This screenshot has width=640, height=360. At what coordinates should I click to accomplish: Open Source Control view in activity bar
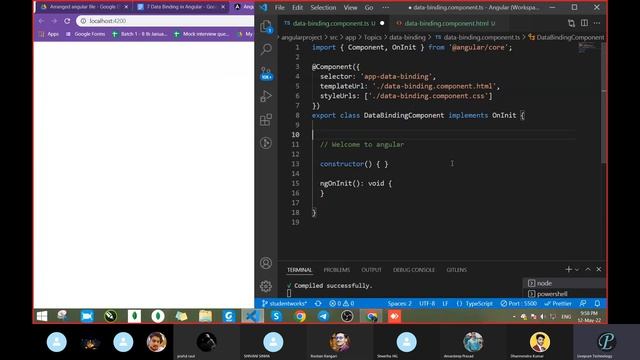[266, 73]
